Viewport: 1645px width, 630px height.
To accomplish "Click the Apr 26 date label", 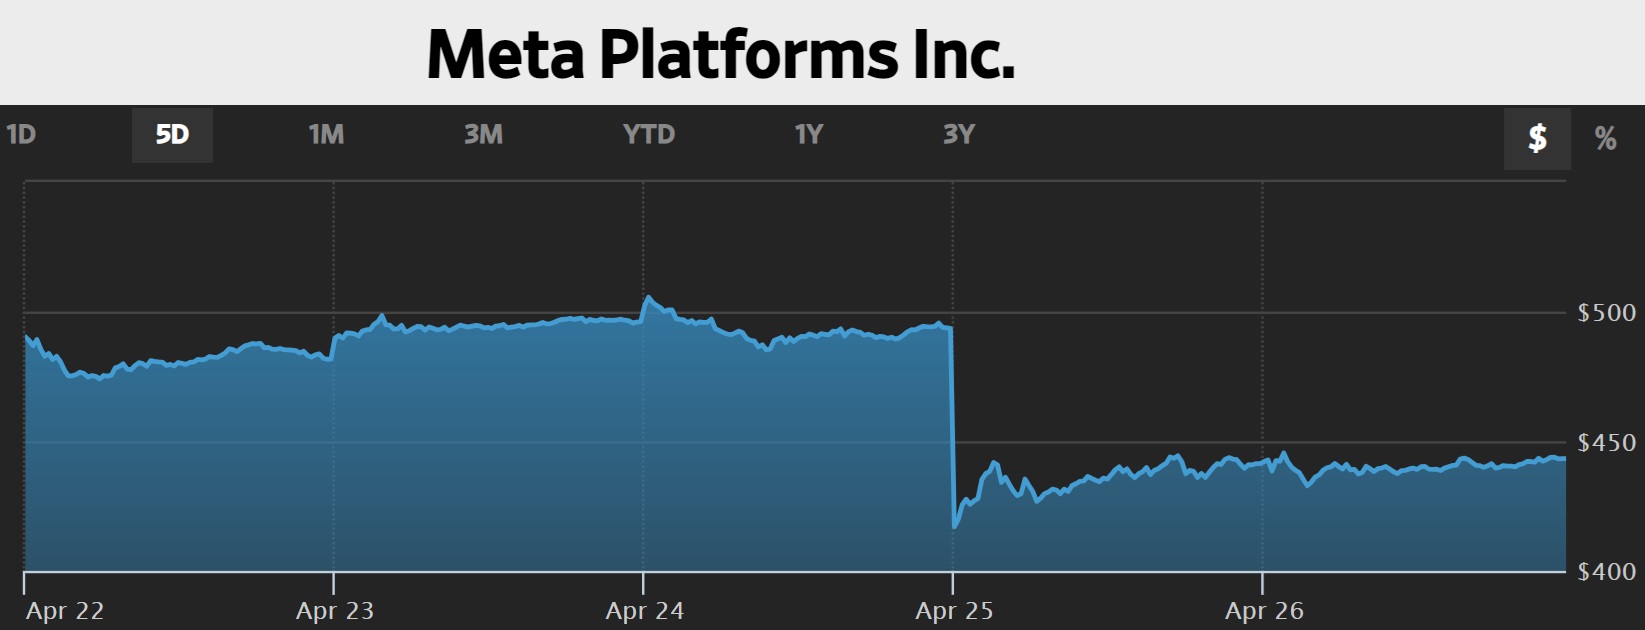I will (1264, 610).
